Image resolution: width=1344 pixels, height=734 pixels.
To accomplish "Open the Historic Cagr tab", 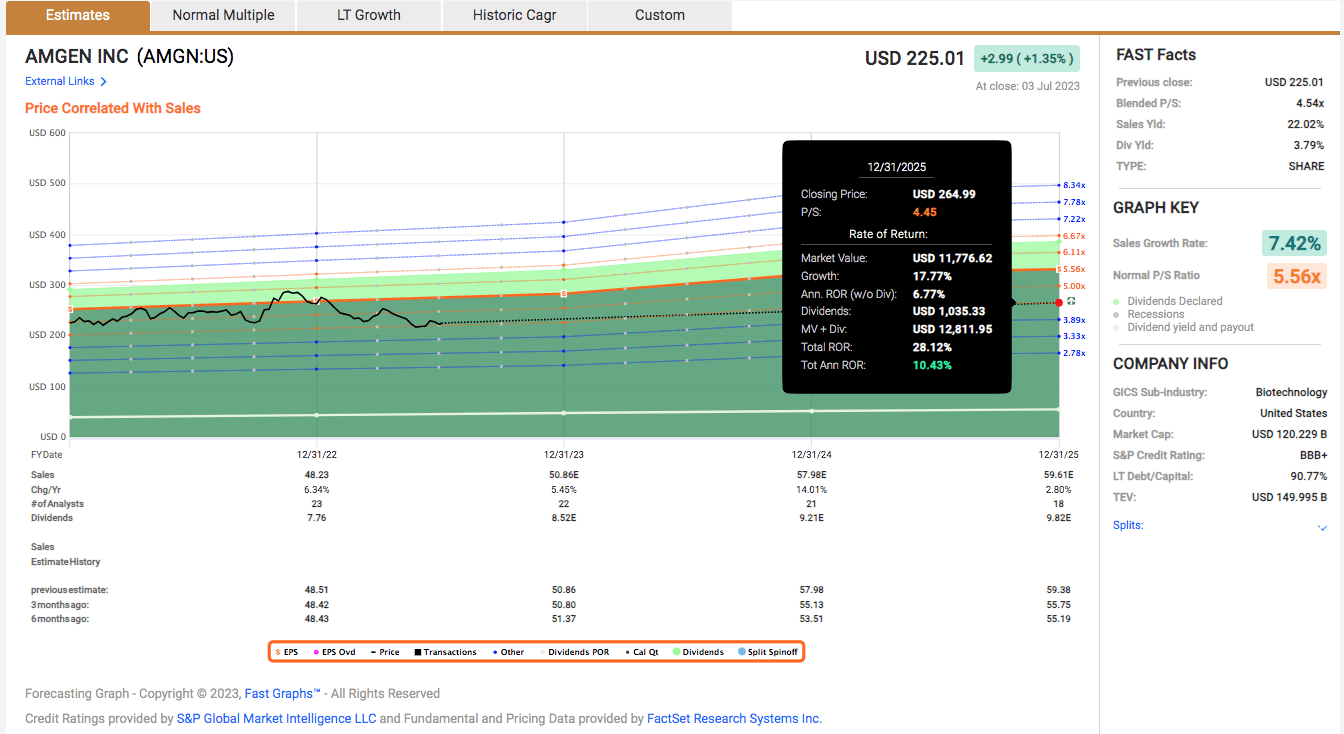I will click(514, 15).
